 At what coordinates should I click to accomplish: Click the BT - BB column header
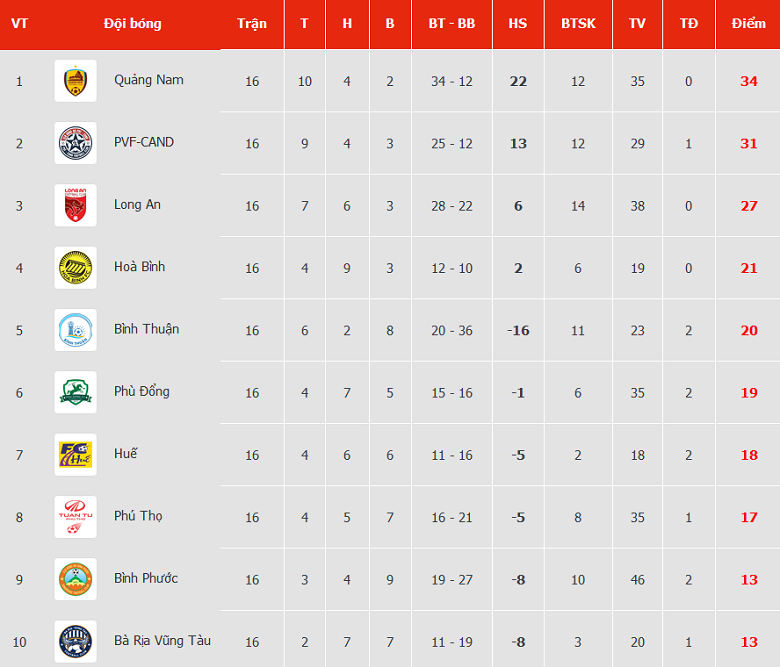[x=452, y=24]
